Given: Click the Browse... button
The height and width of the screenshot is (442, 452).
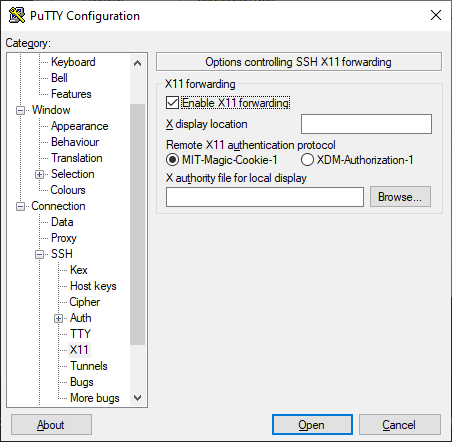Looking at the screenshot, I should coord(400,197).
